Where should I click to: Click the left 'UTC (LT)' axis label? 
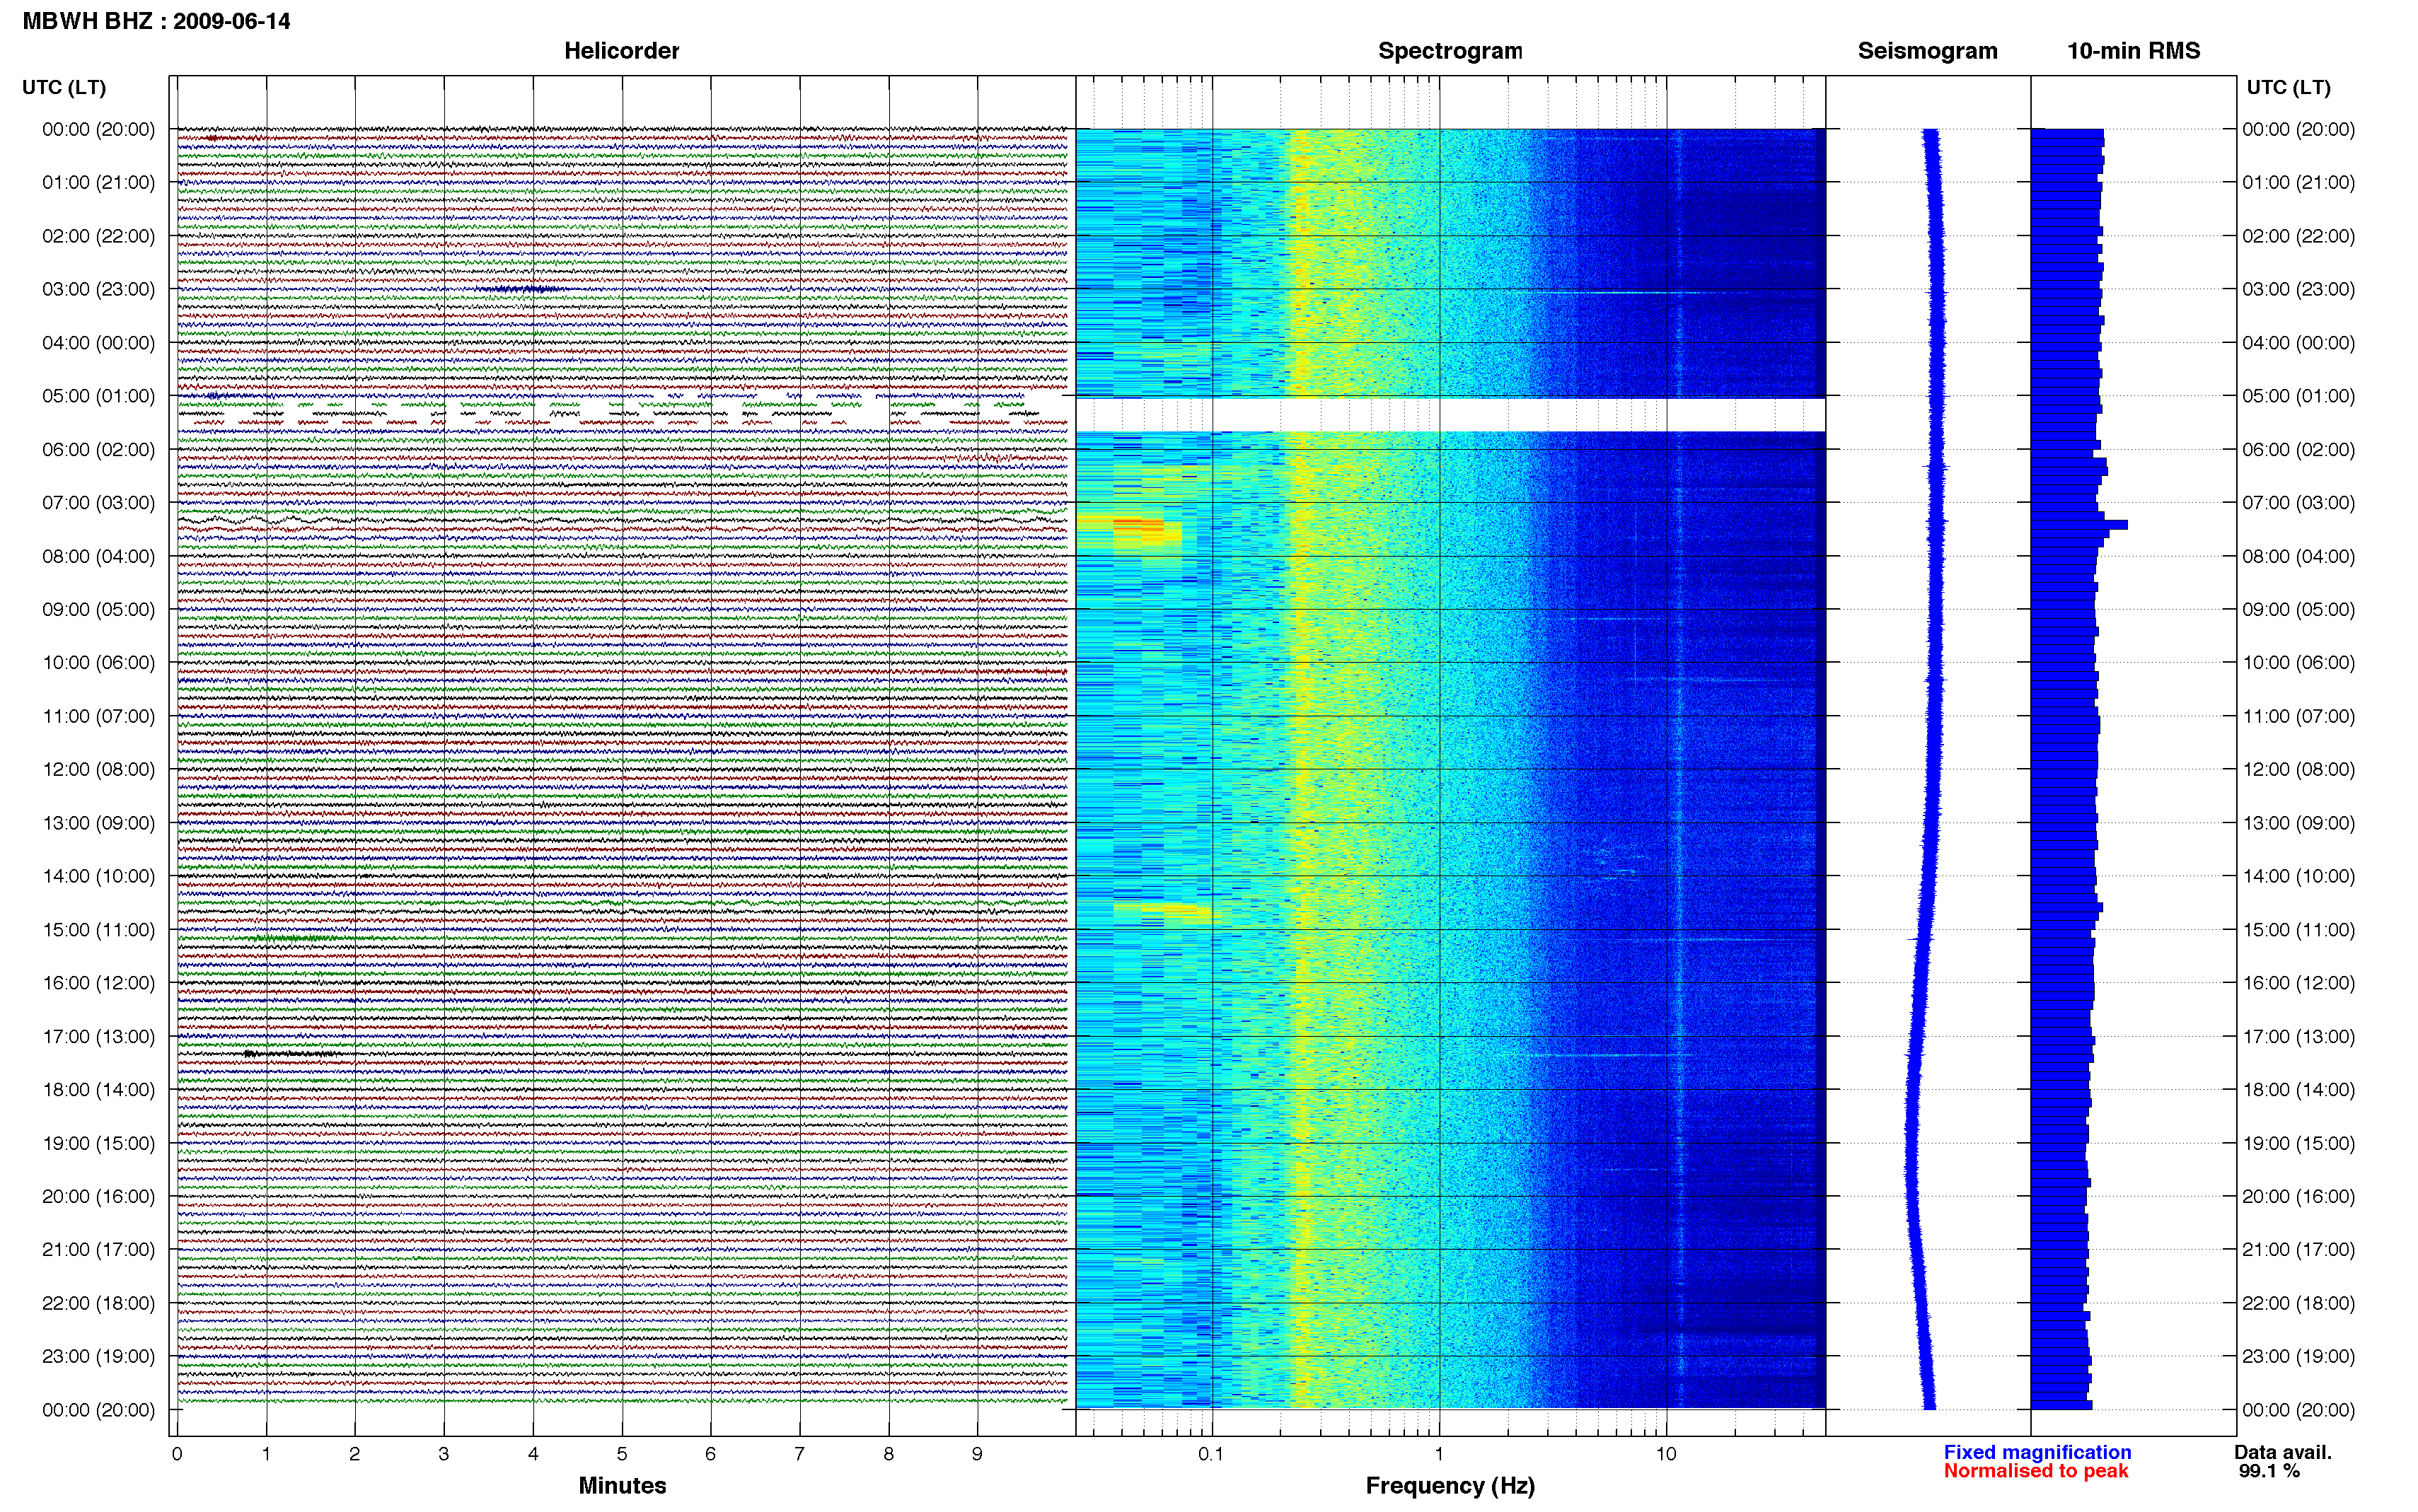point(64,87)
